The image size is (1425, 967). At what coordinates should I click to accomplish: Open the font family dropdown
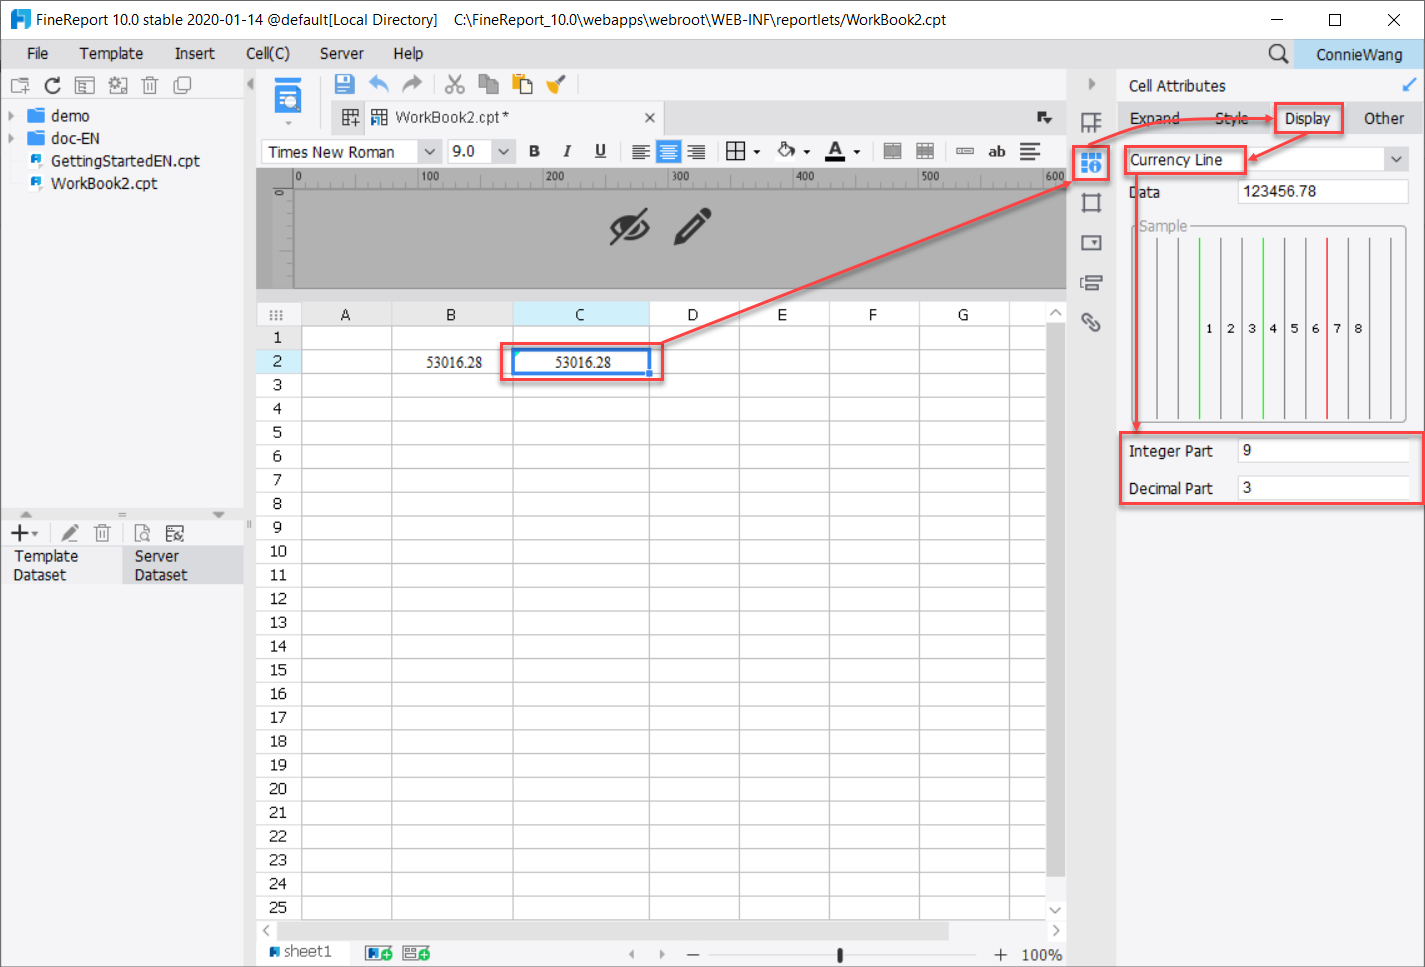[430, 151]
